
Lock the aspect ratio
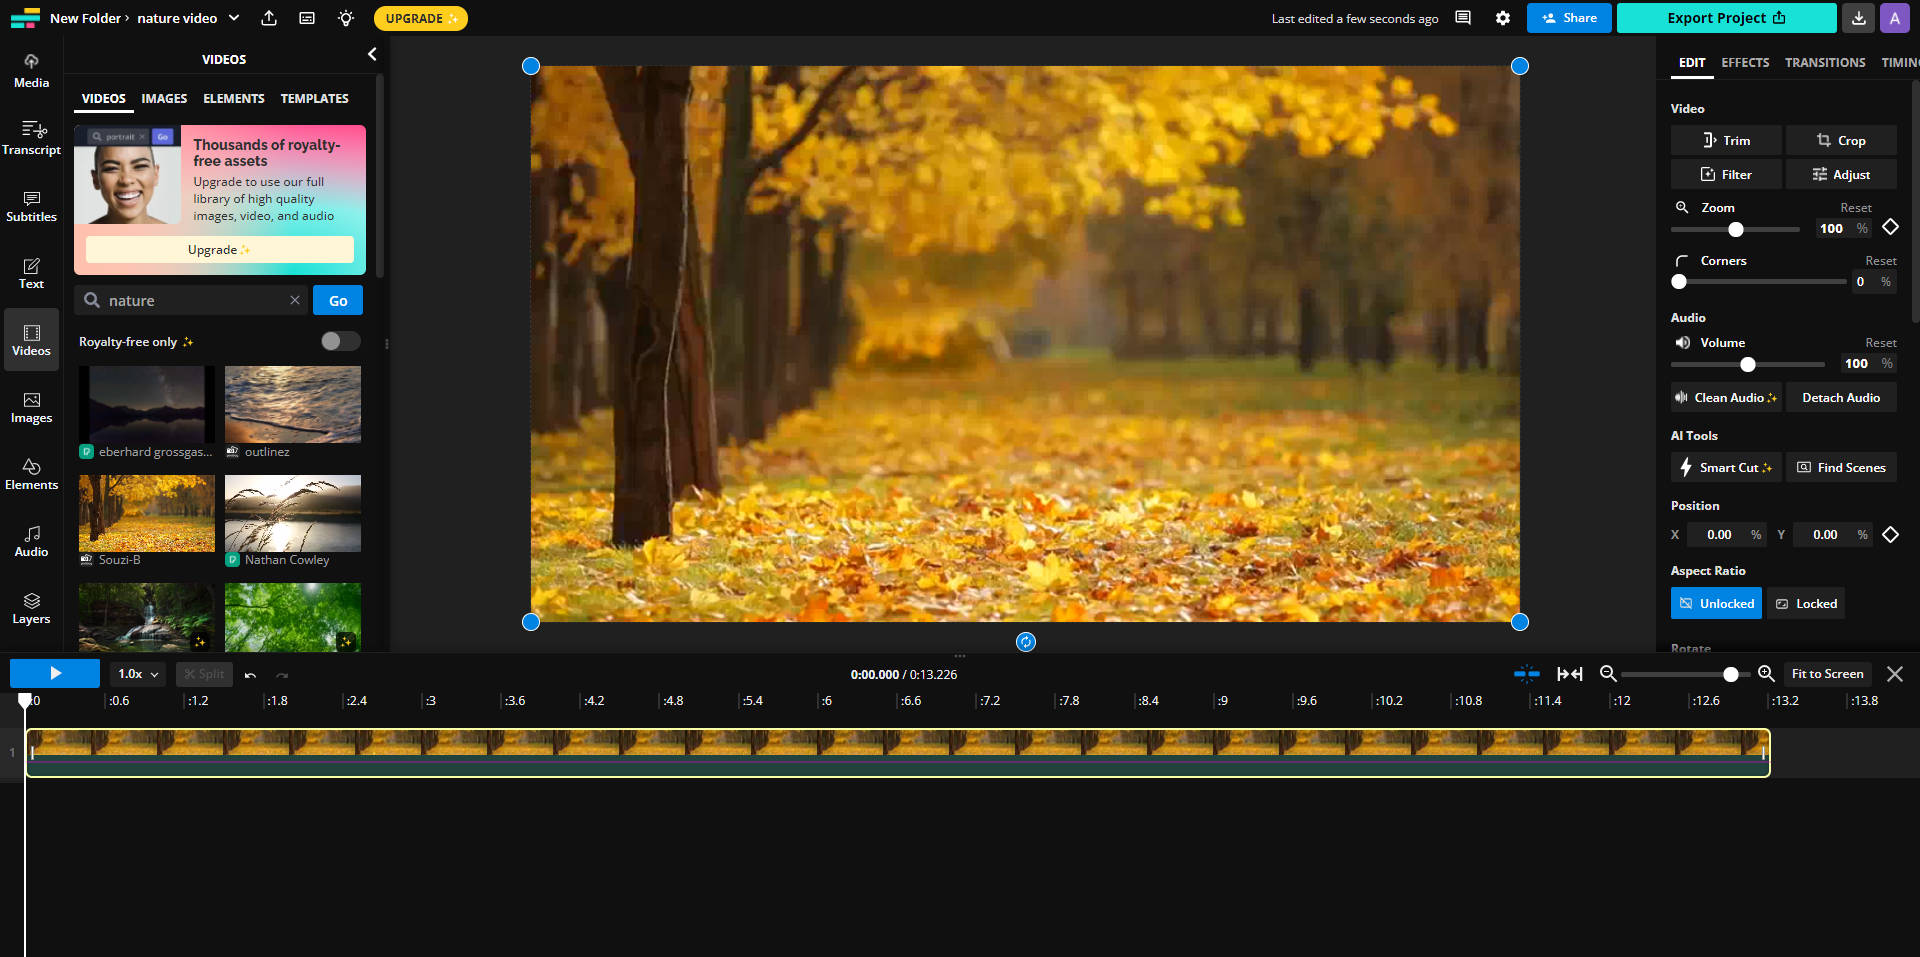1806,603
